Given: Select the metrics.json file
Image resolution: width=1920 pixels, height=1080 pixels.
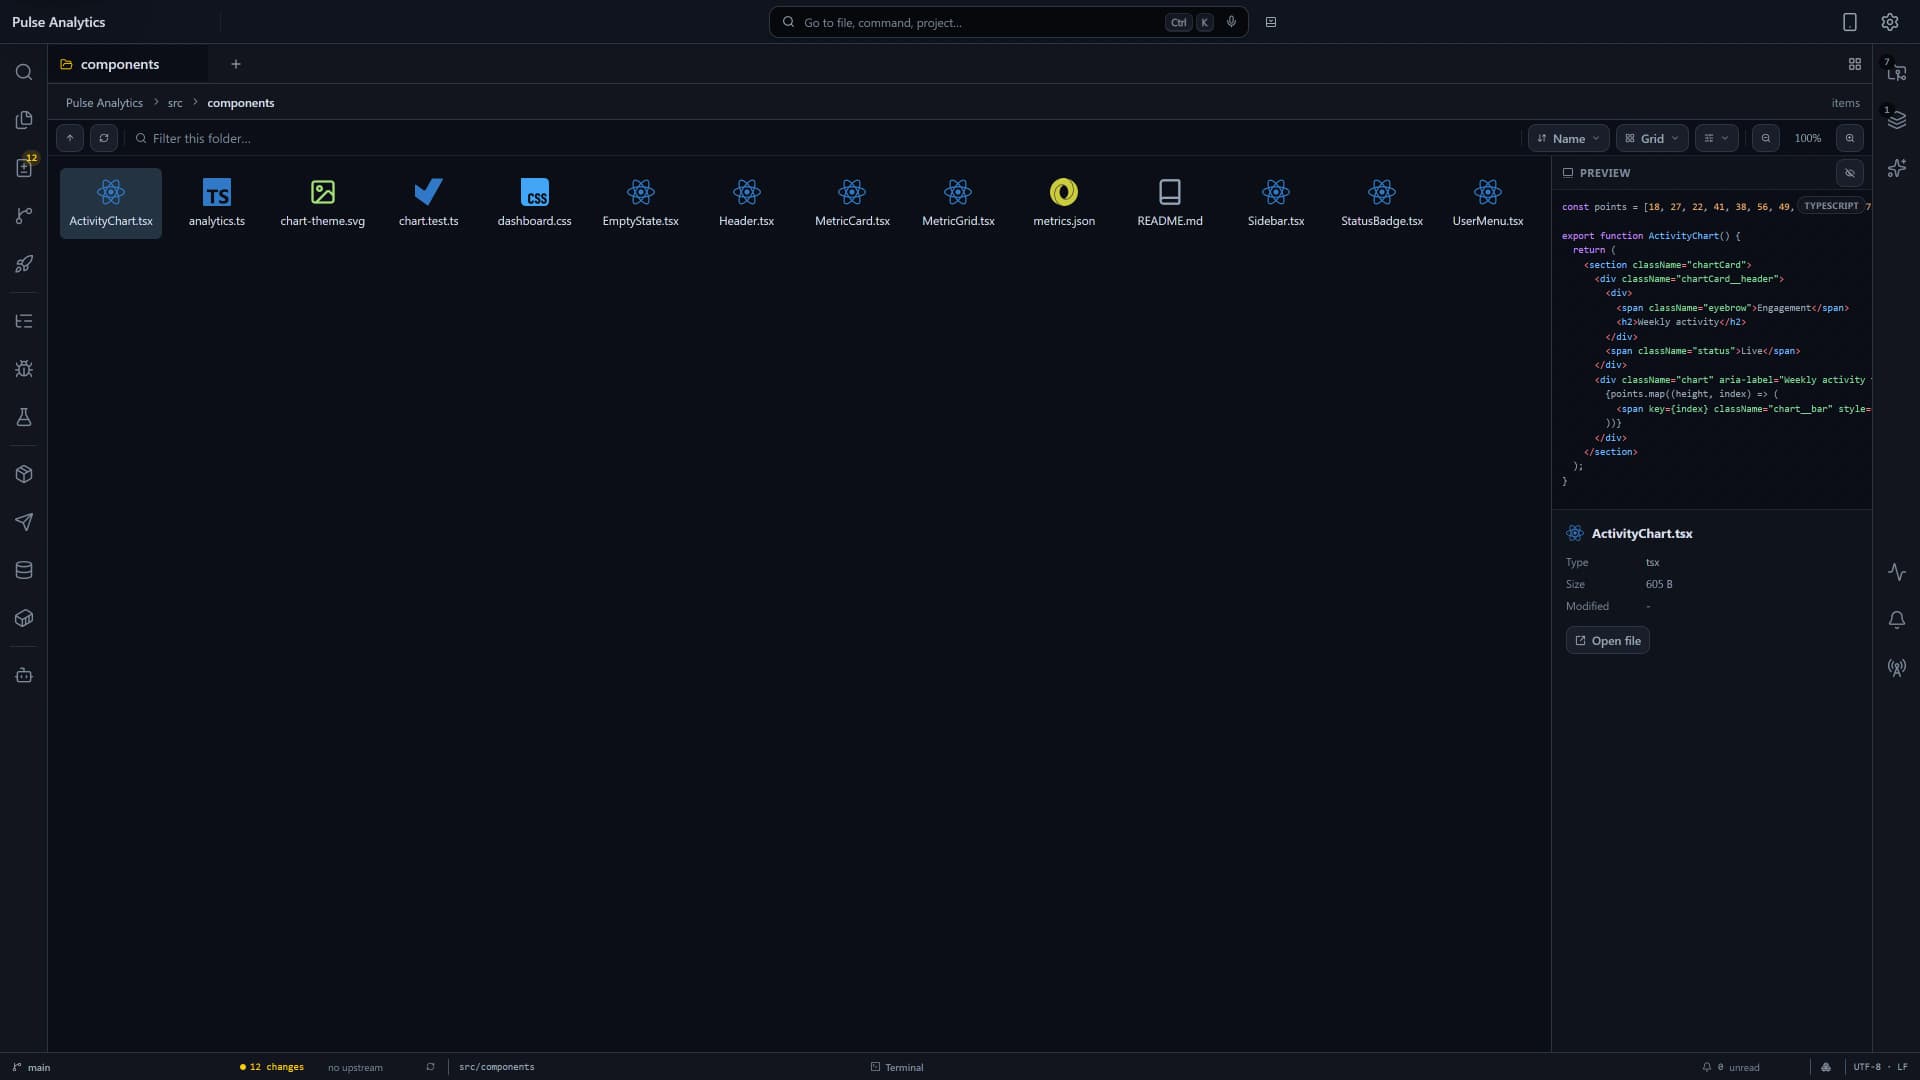Looking at the screenshot, I should 1064,203.
